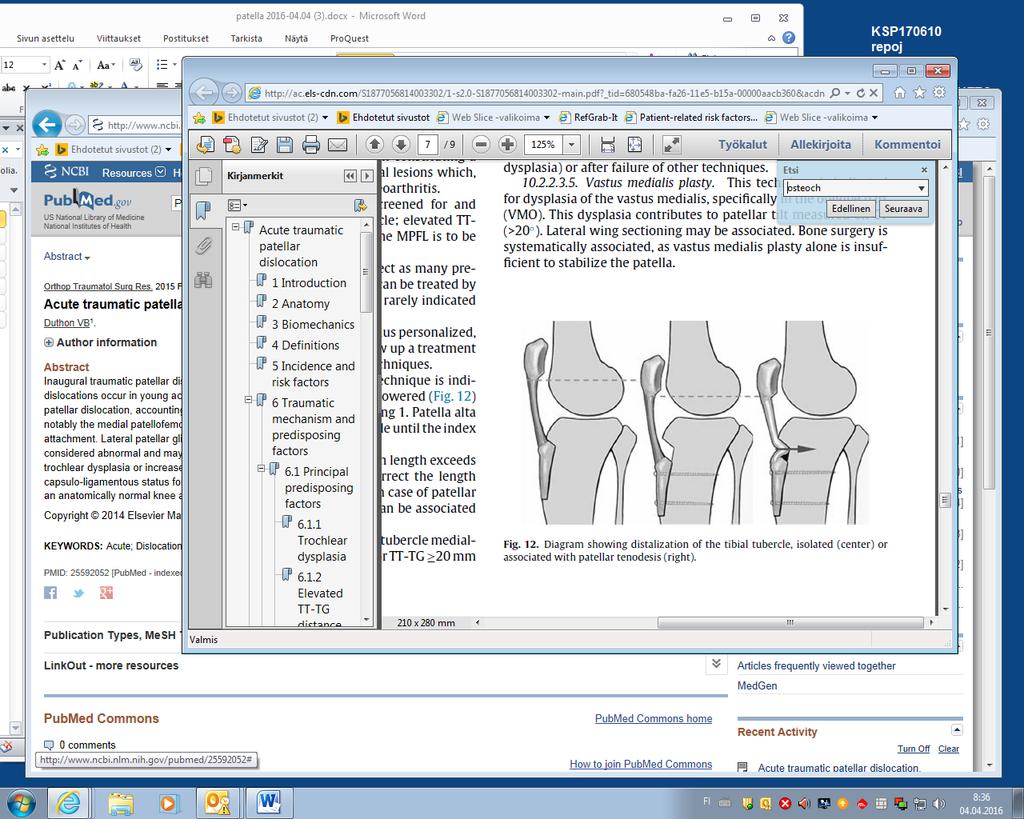Open Kommentoi pane in PDF viewer
Image resolution: width=1024 pixels, height=819 pixels.
coord(907,144)
